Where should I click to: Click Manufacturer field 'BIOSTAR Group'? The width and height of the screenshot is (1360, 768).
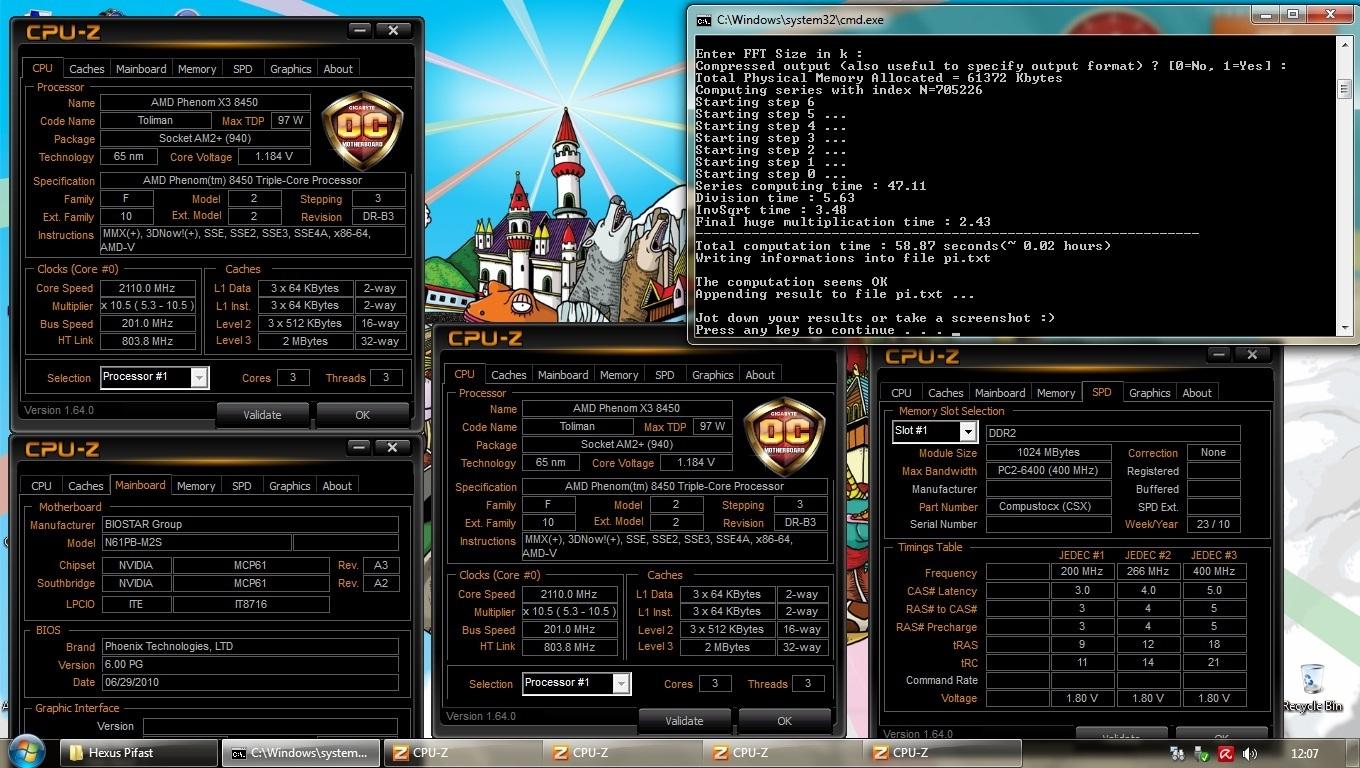[x=250, y=524]
